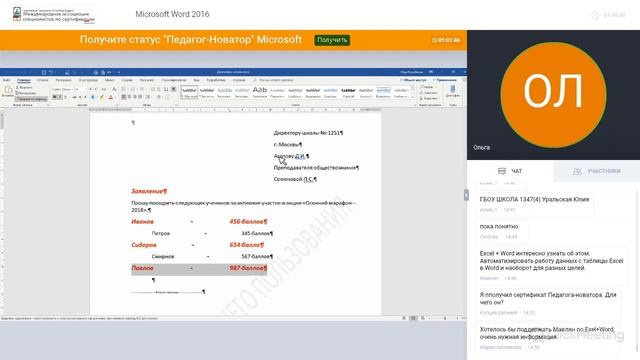
Task: Click the 'пока понятно' chat message
Action: (x=499, y=226)
